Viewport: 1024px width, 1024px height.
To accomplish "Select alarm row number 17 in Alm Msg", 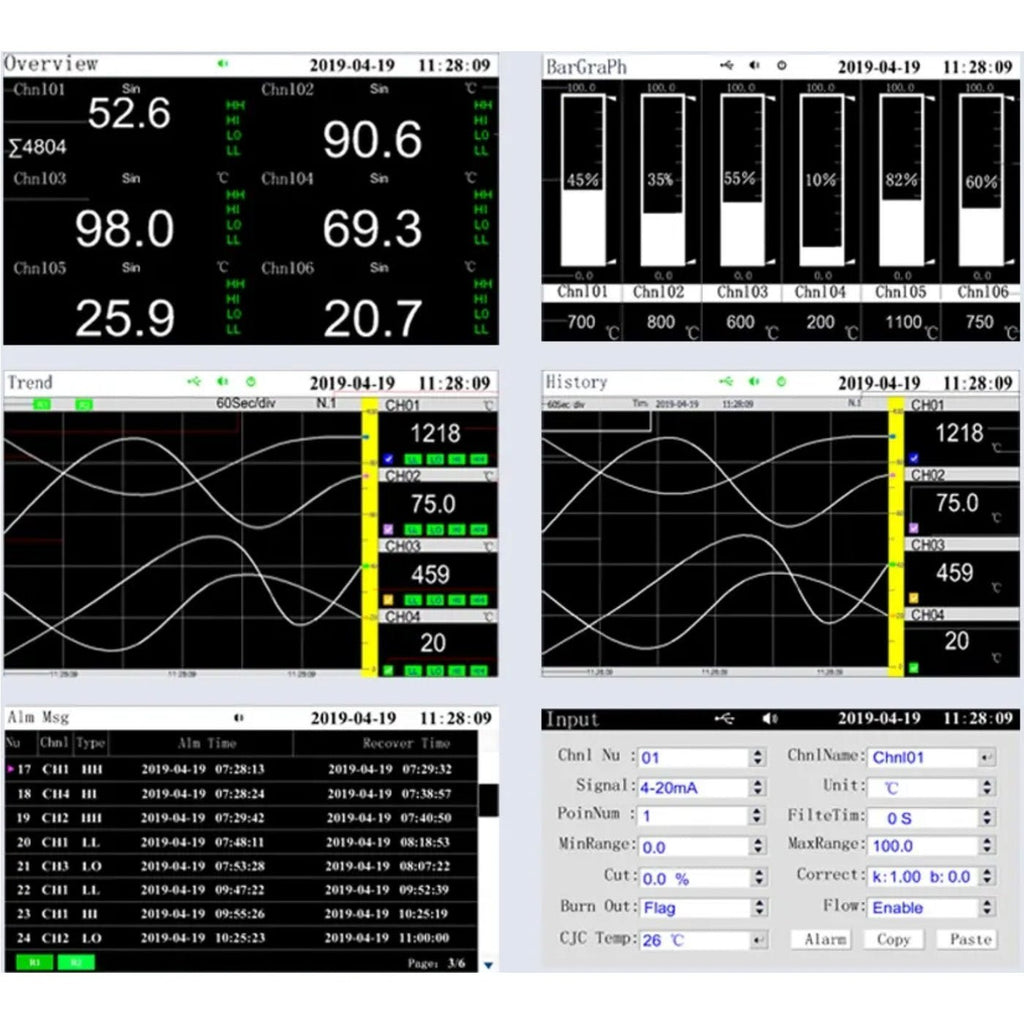I will tap(241, 769).
